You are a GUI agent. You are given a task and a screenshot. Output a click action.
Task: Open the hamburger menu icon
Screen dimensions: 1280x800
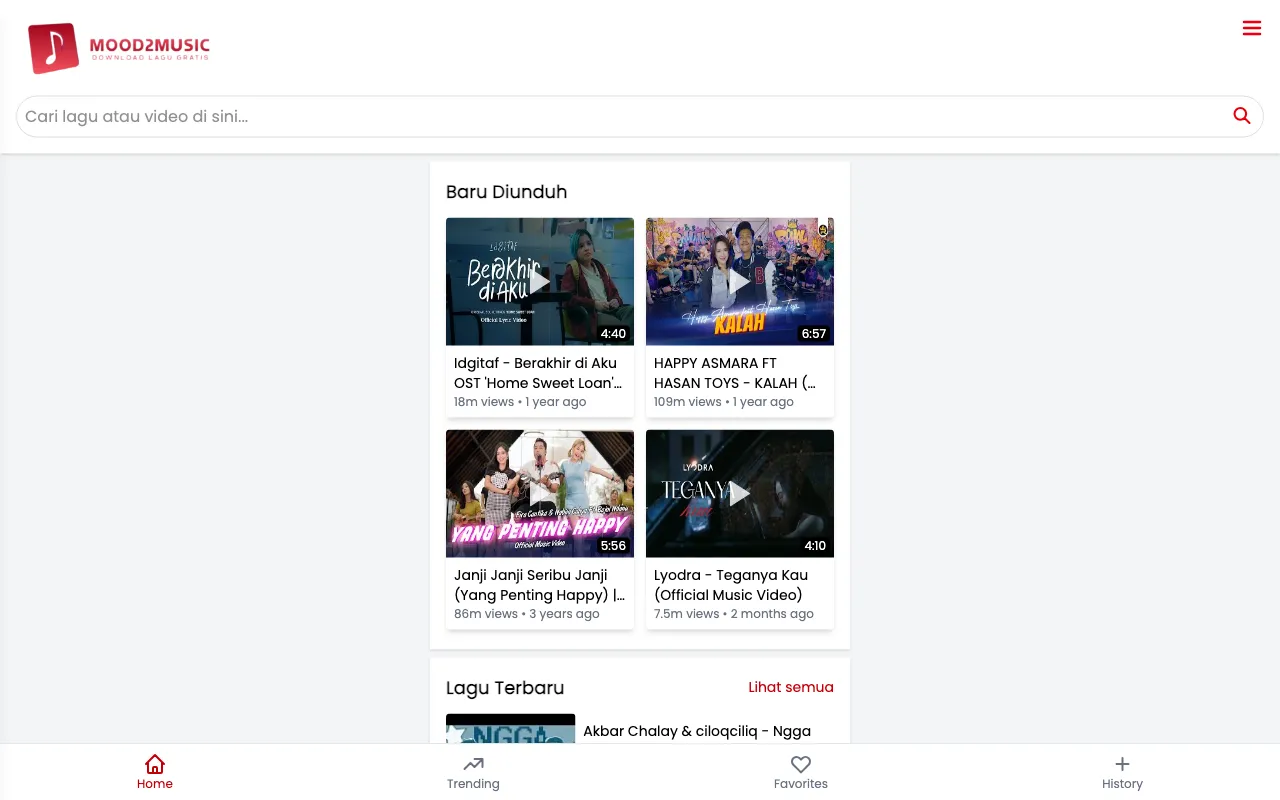1252,28
